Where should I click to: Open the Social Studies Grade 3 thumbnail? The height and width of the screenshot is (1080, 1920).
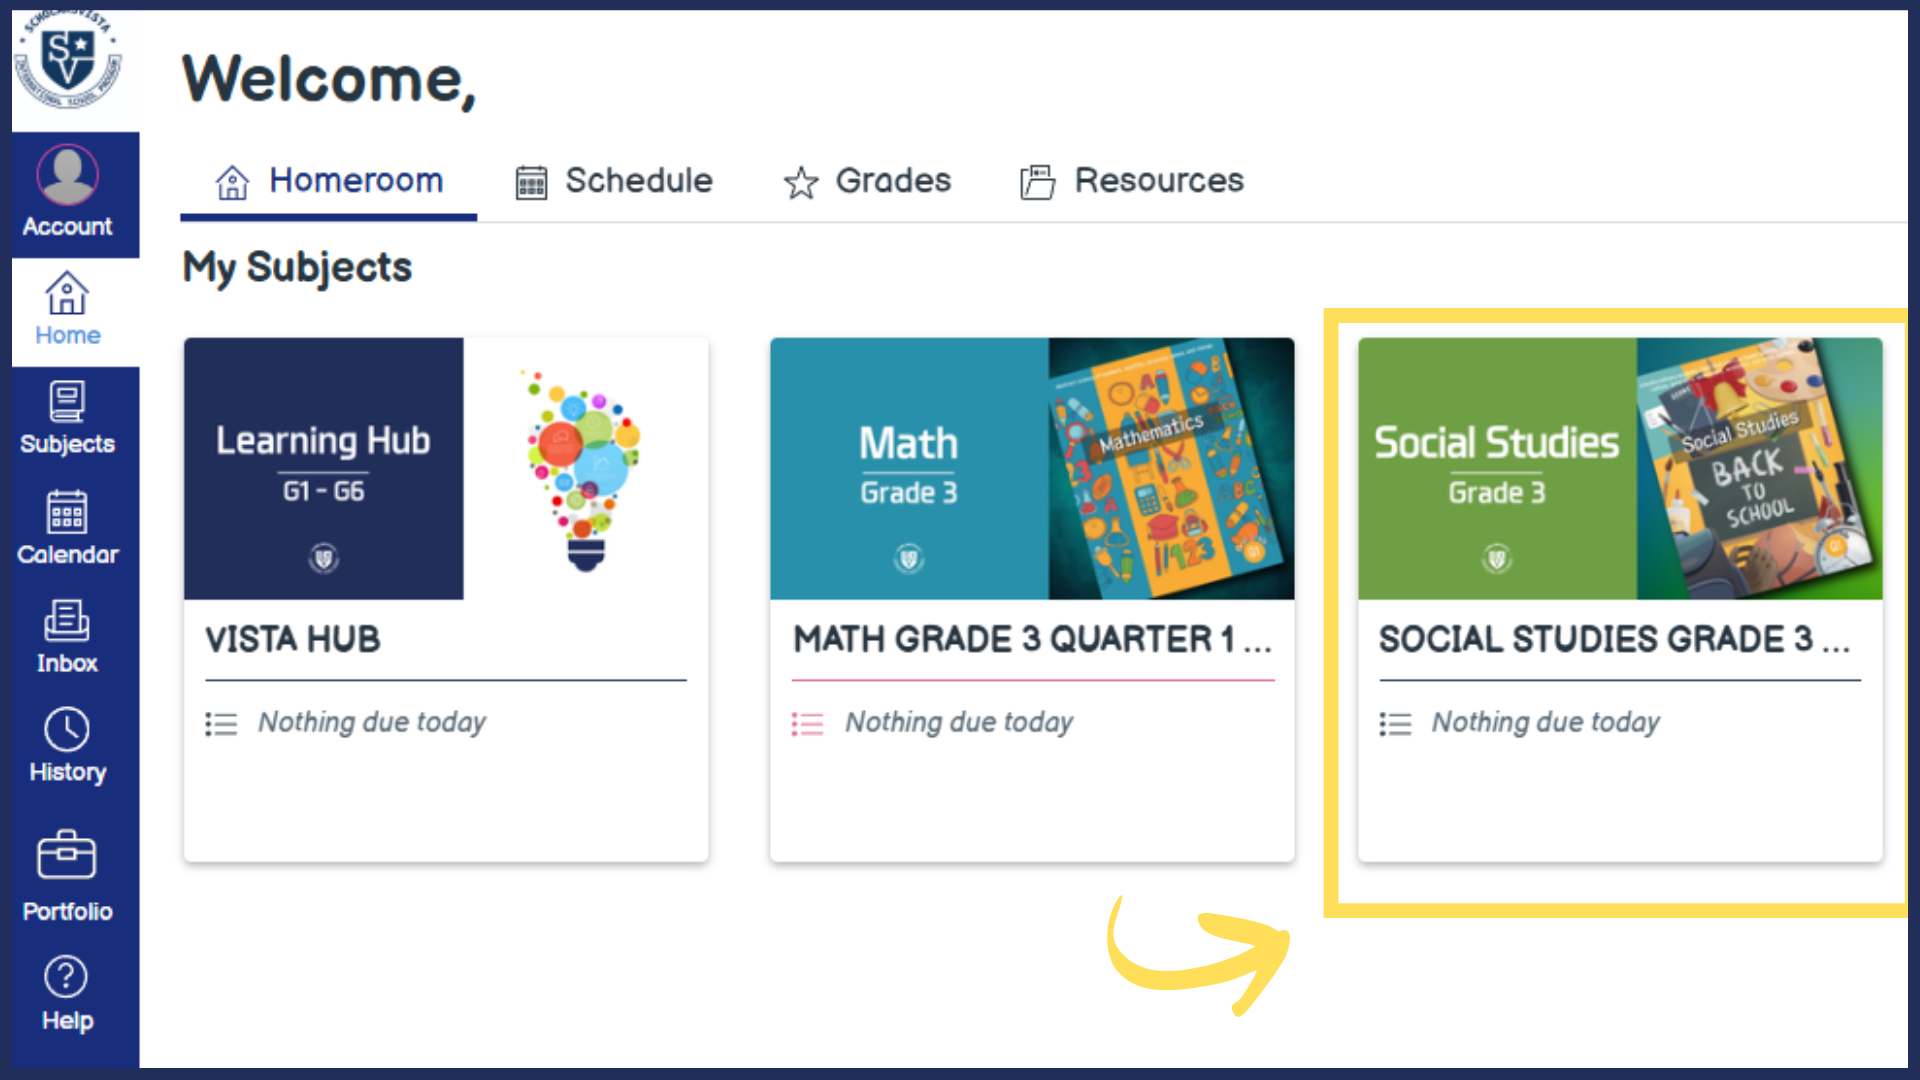[1620, 468]
